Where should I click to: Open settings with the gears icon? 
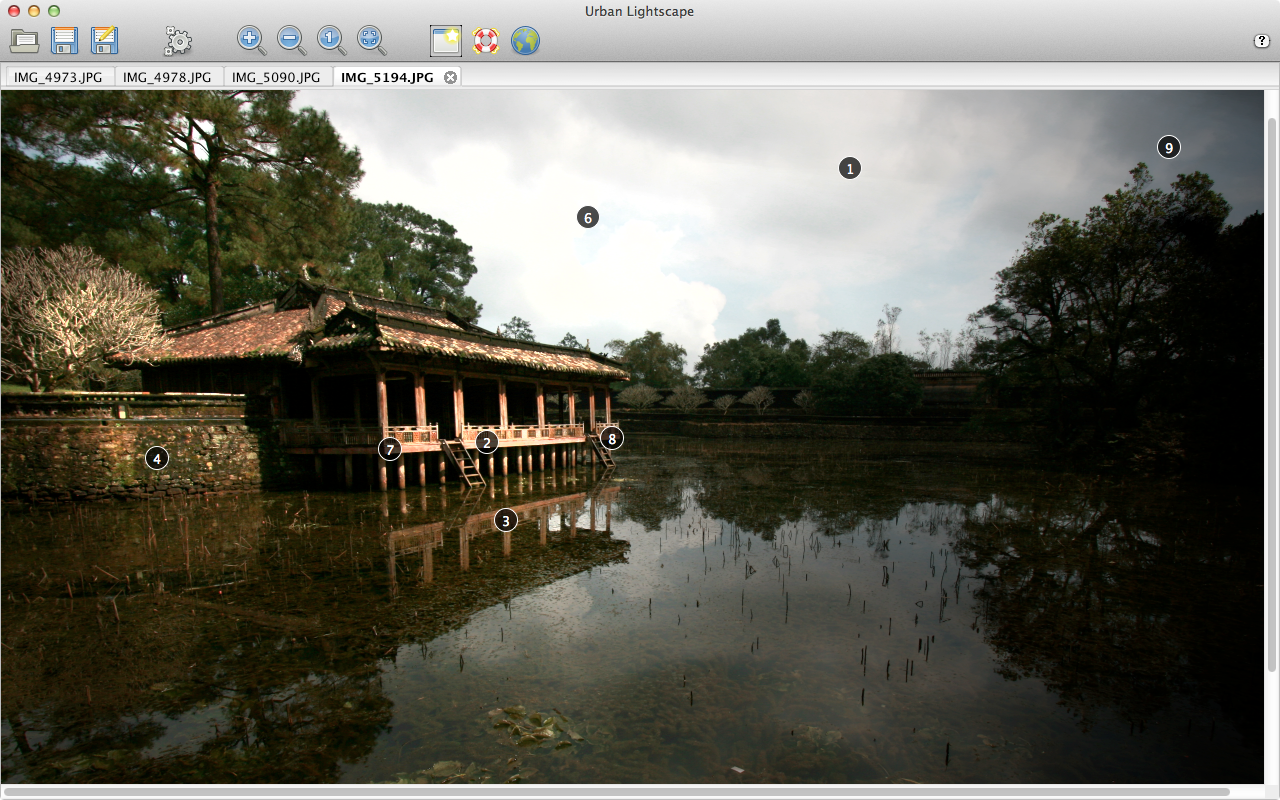[178, 41]
